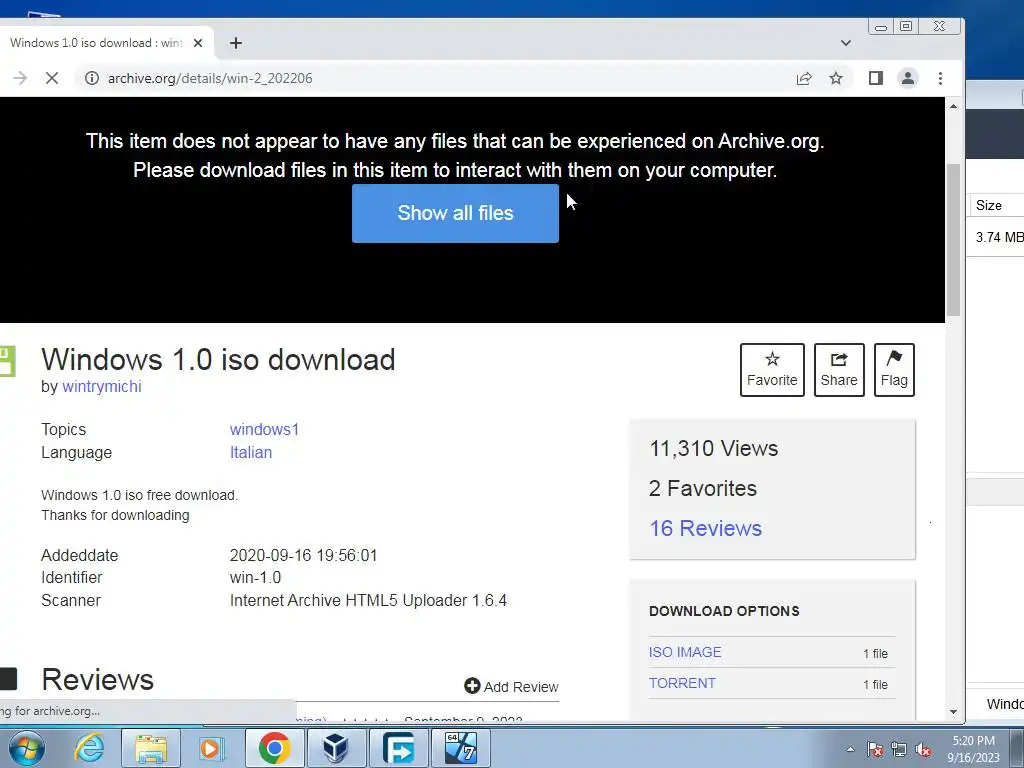Click the vertical scrollbar thumb
Image resolution: width=1024 pixels, height=768 pixels.
tap(953, 240)
